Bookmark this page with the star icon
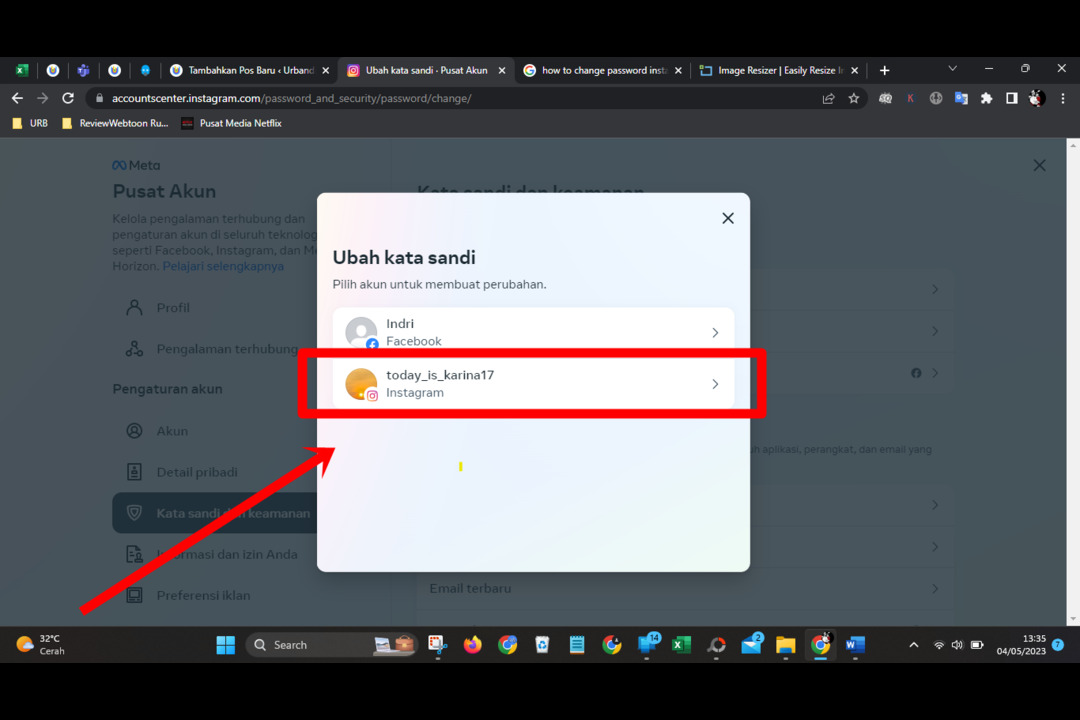This screenshot has width=1080, height=720. (854, 99)
